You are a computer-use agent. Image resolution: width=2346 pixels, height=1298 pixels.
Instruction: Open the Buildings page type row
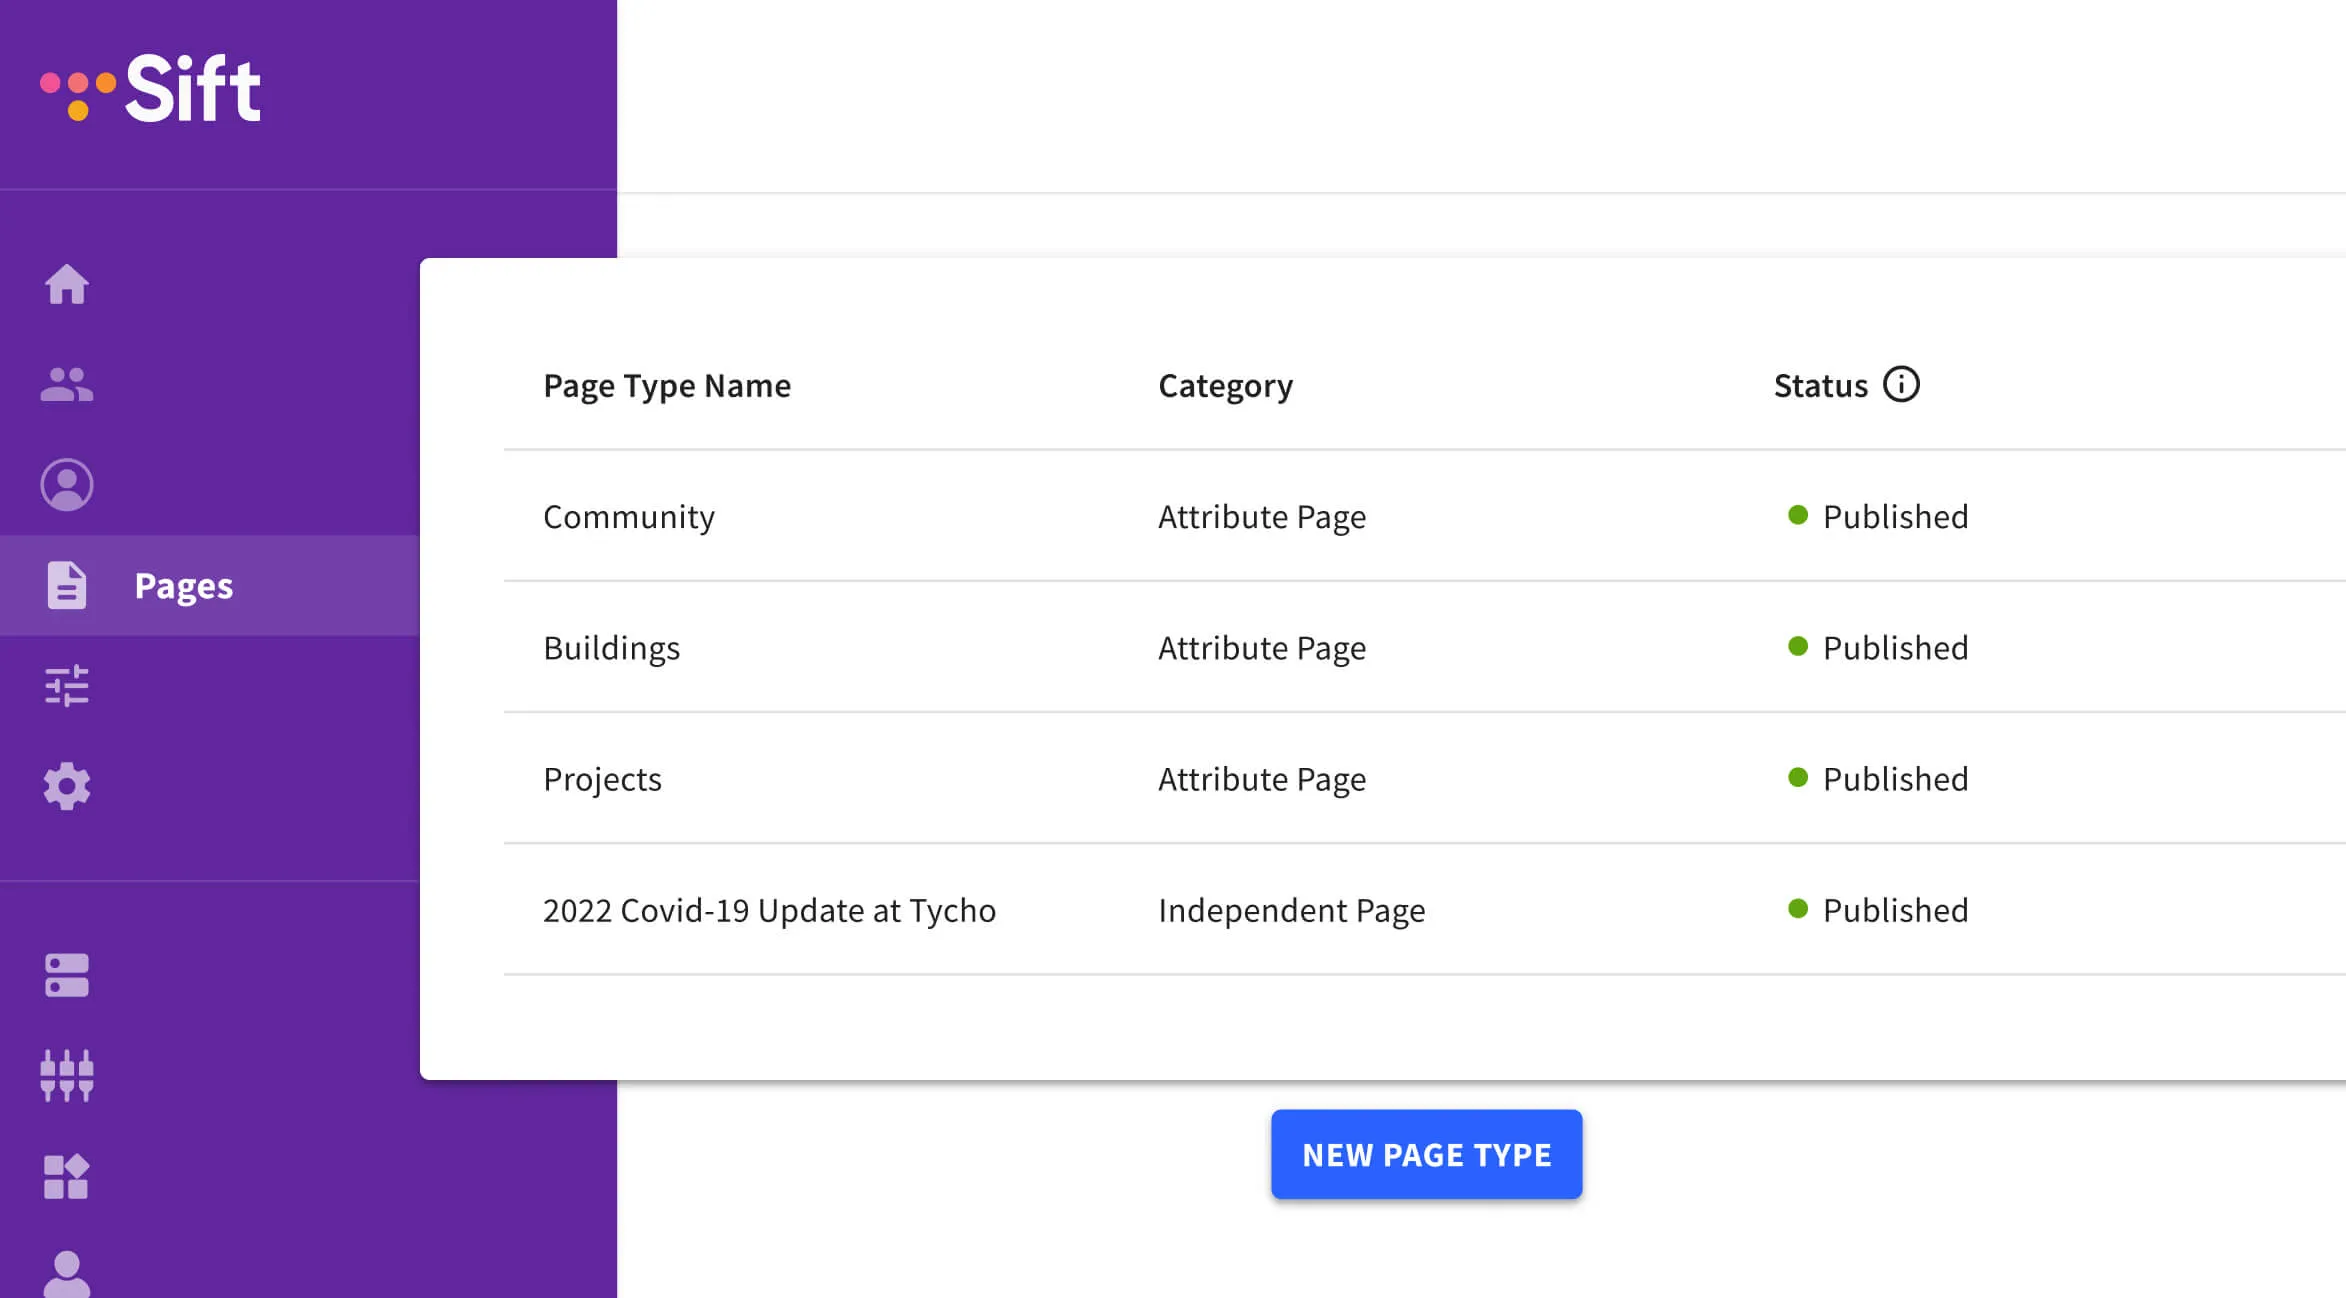611,648
